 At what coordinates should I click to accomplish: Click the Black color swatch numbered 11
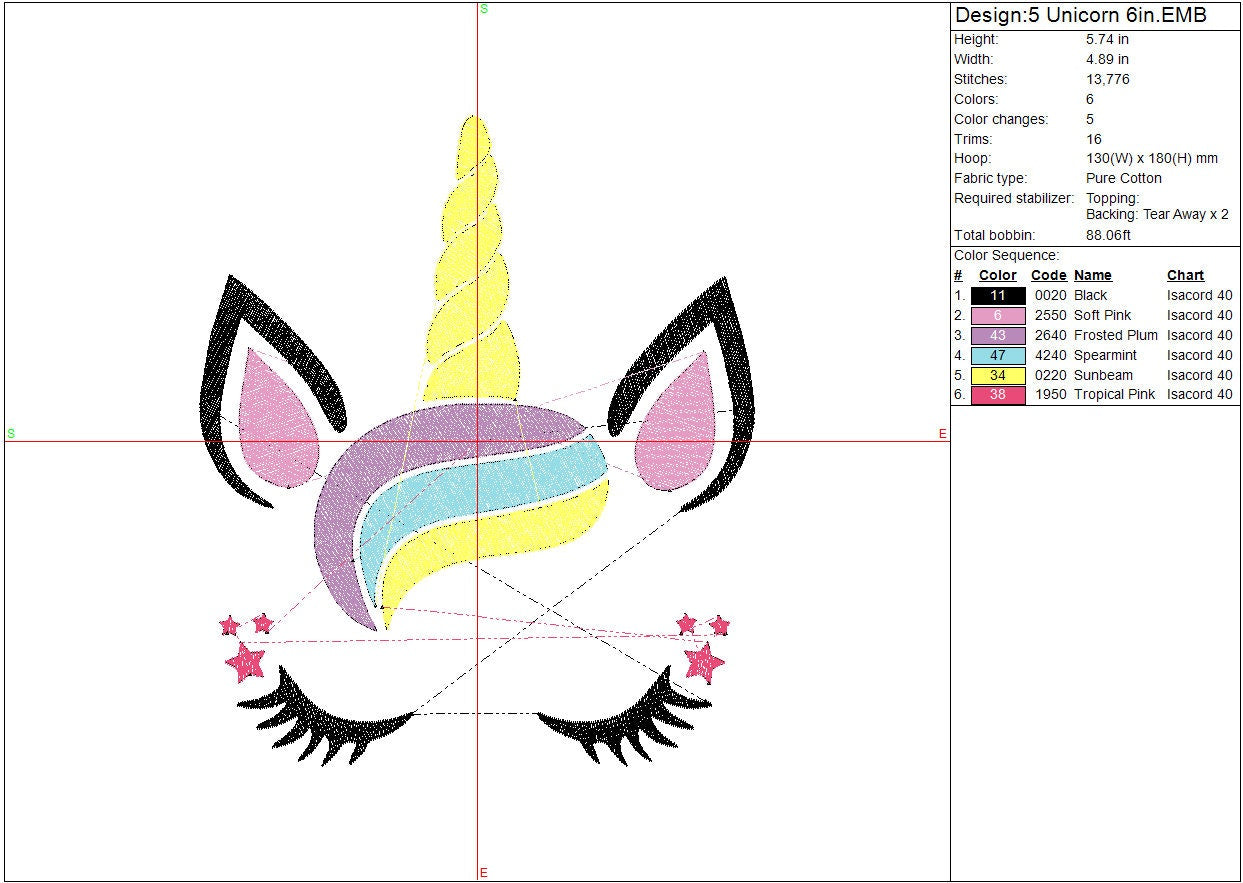[x=997, y=295]
